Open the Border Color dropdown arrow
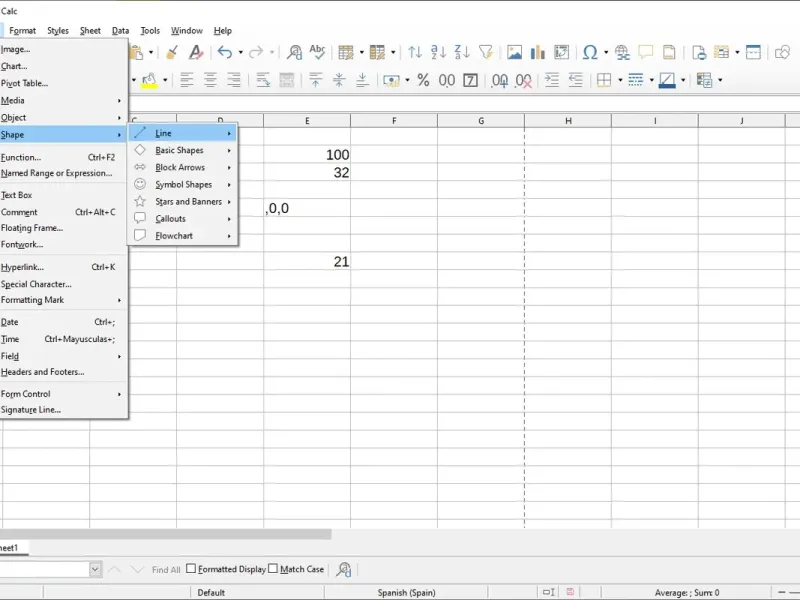 coord(683,80)
